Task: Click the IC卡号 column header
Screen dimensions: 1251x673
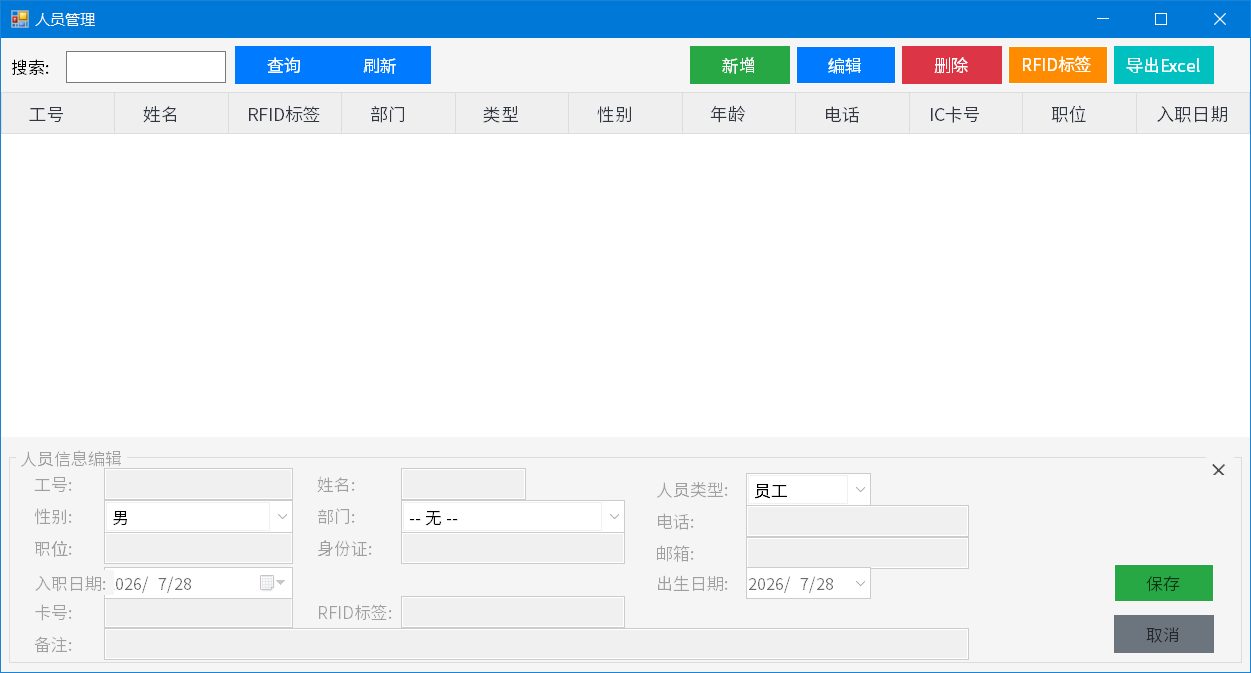Action: [x=965, y=114]
